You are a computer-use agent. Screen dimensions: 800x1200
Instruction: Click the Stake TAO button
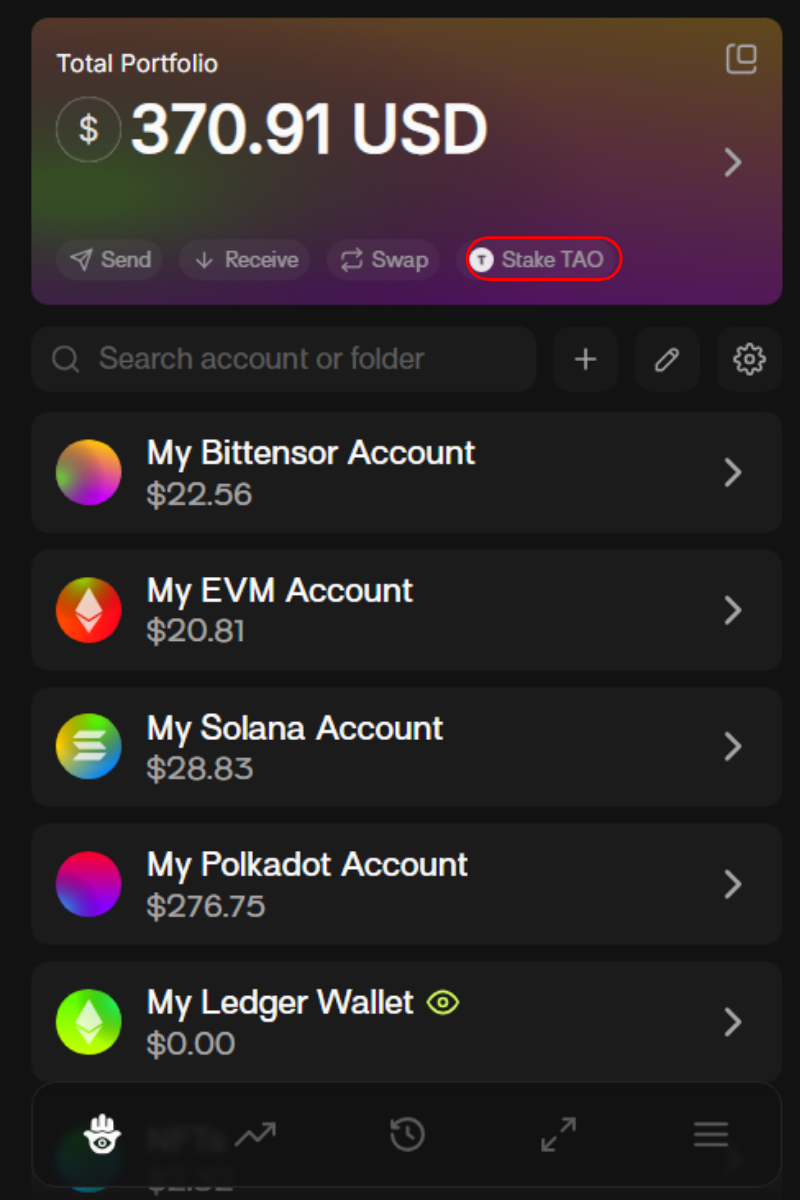pyautogui.click(x=544, y=260)
